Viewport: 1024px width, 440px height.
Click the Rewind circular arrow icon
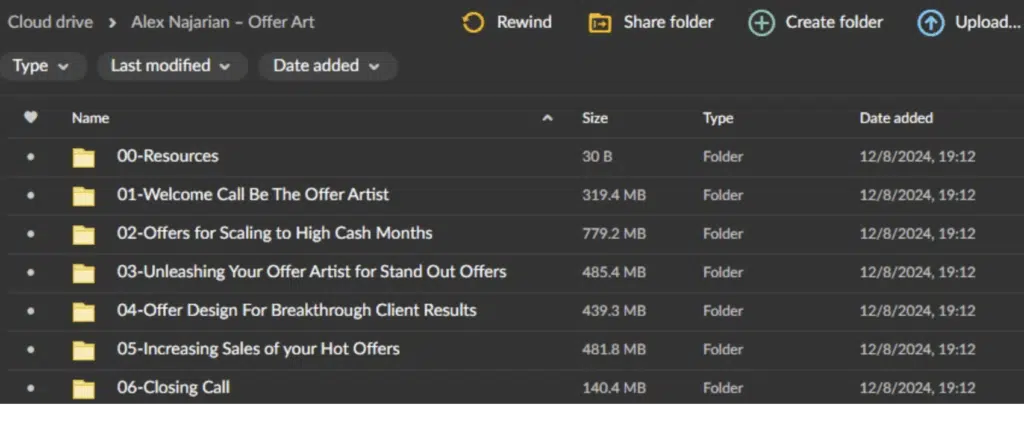coord(473,23)
